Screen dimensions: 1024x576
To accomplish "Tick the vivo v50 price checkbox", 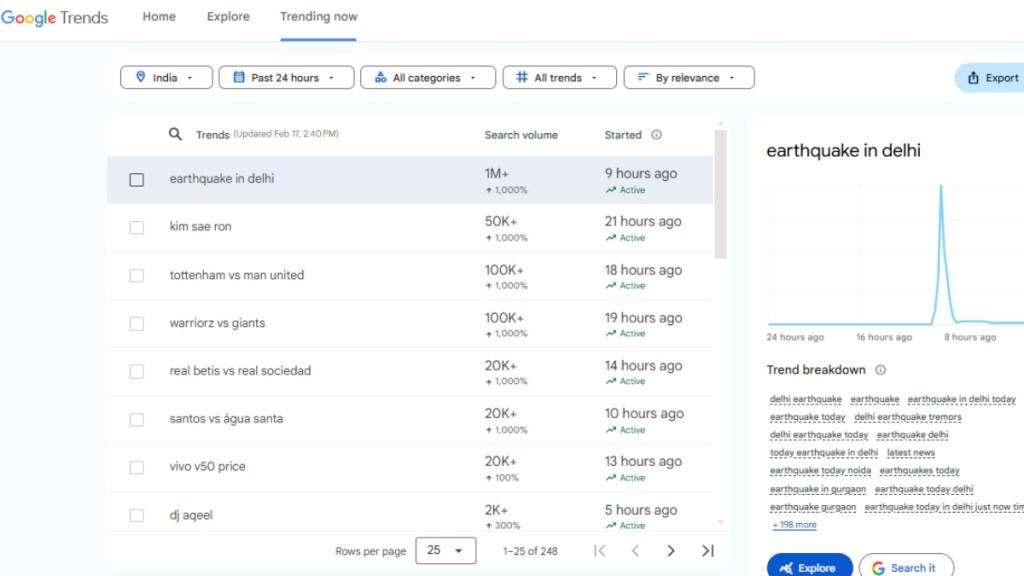I will (x=137, y=468).
